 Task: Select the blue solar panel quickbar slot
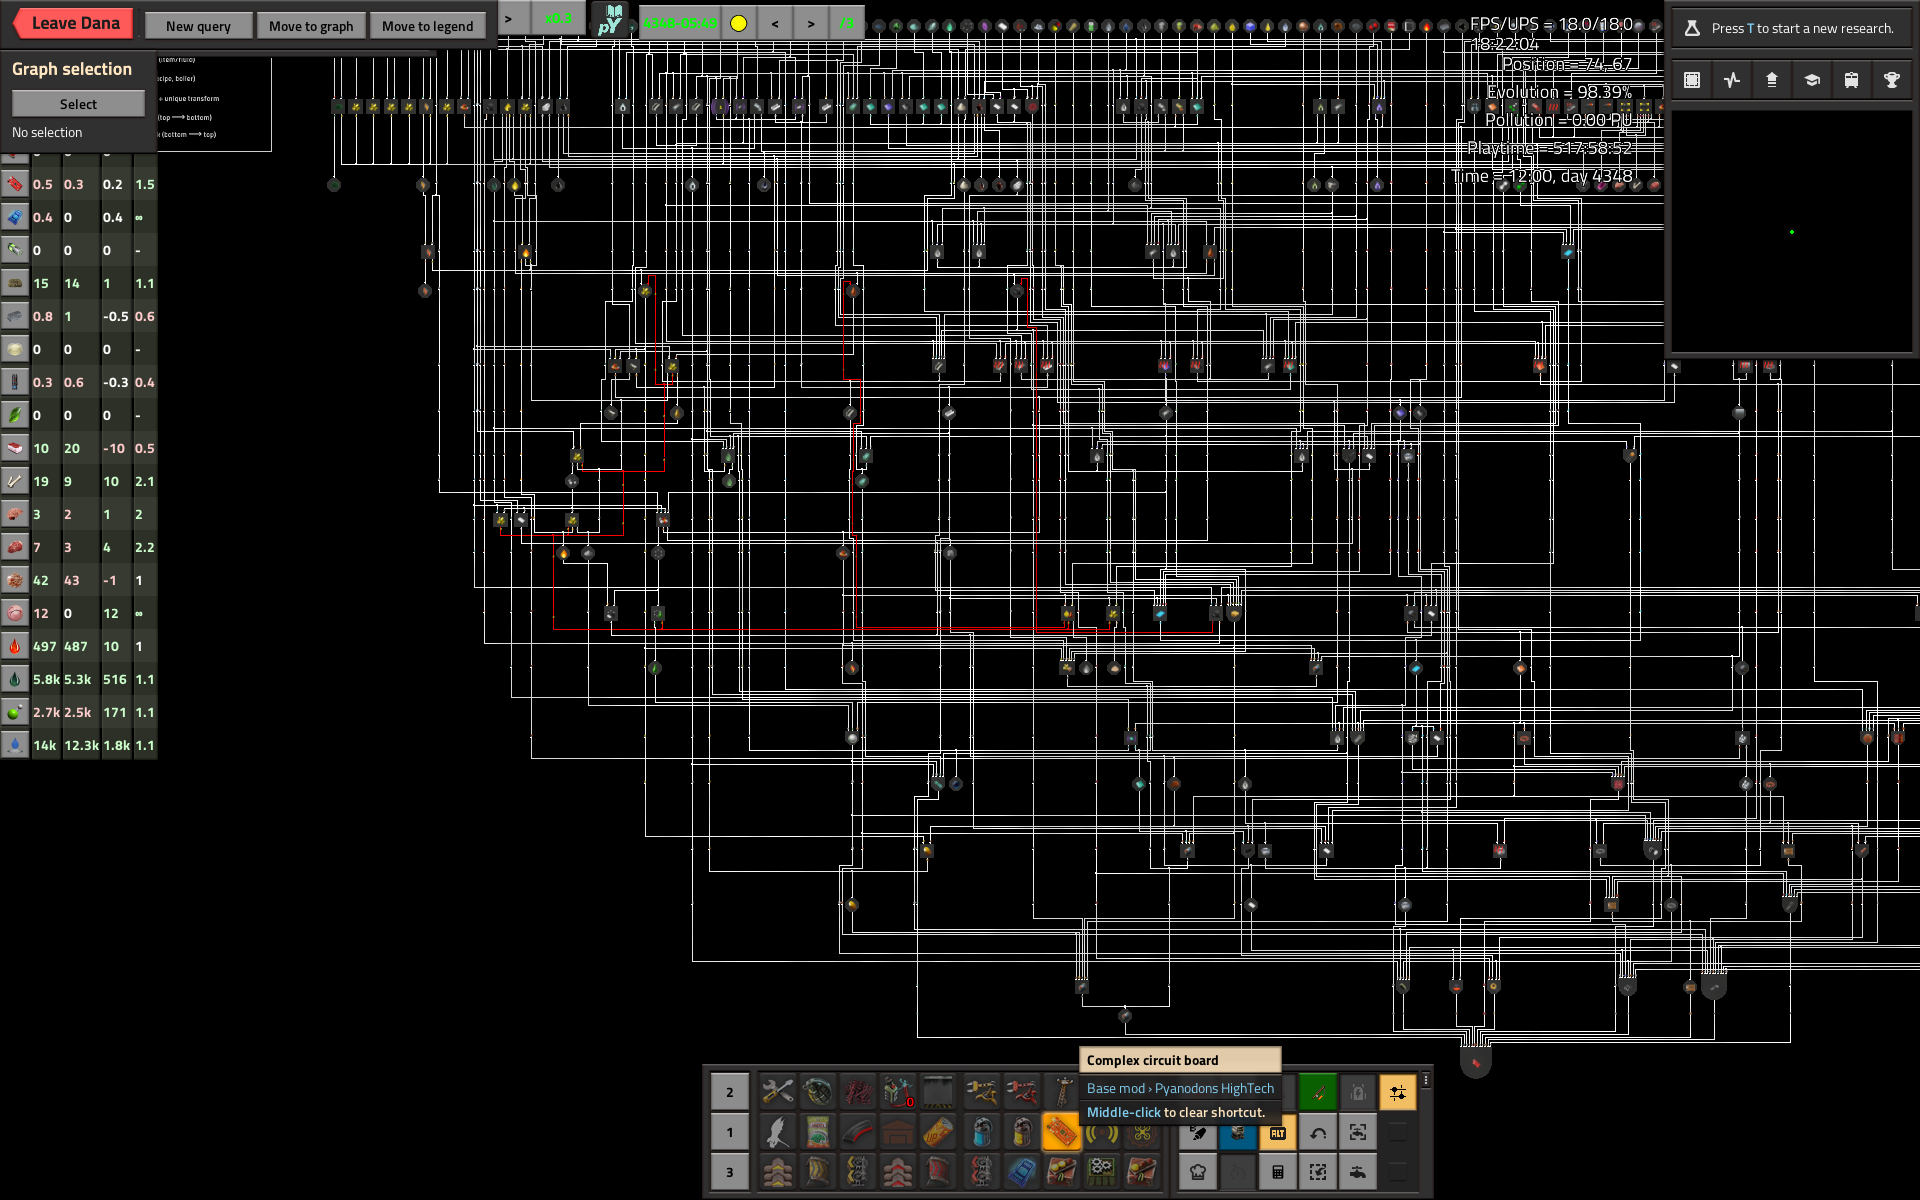[1022, 1172]
